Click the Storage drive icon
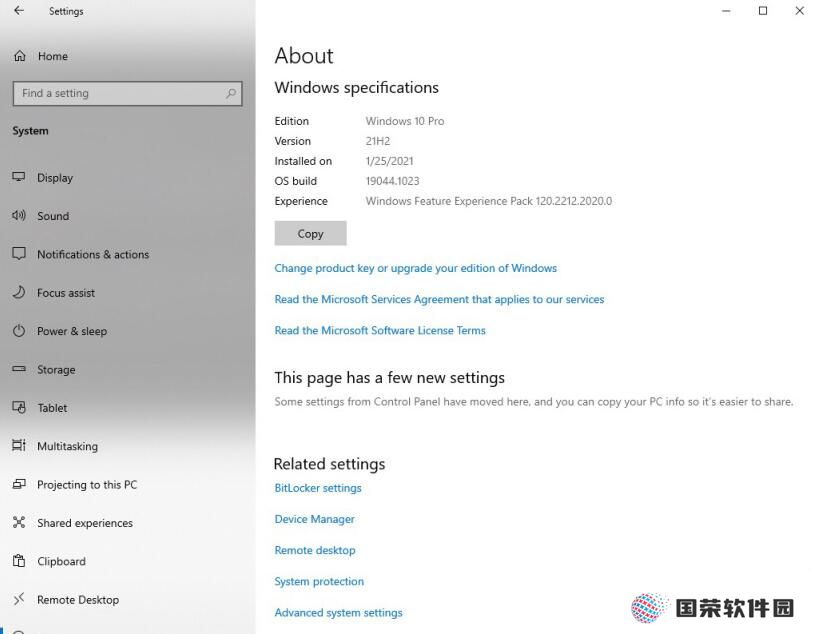Image resolution: width=813 pixels, height=634 pixels. coord(19,369)
